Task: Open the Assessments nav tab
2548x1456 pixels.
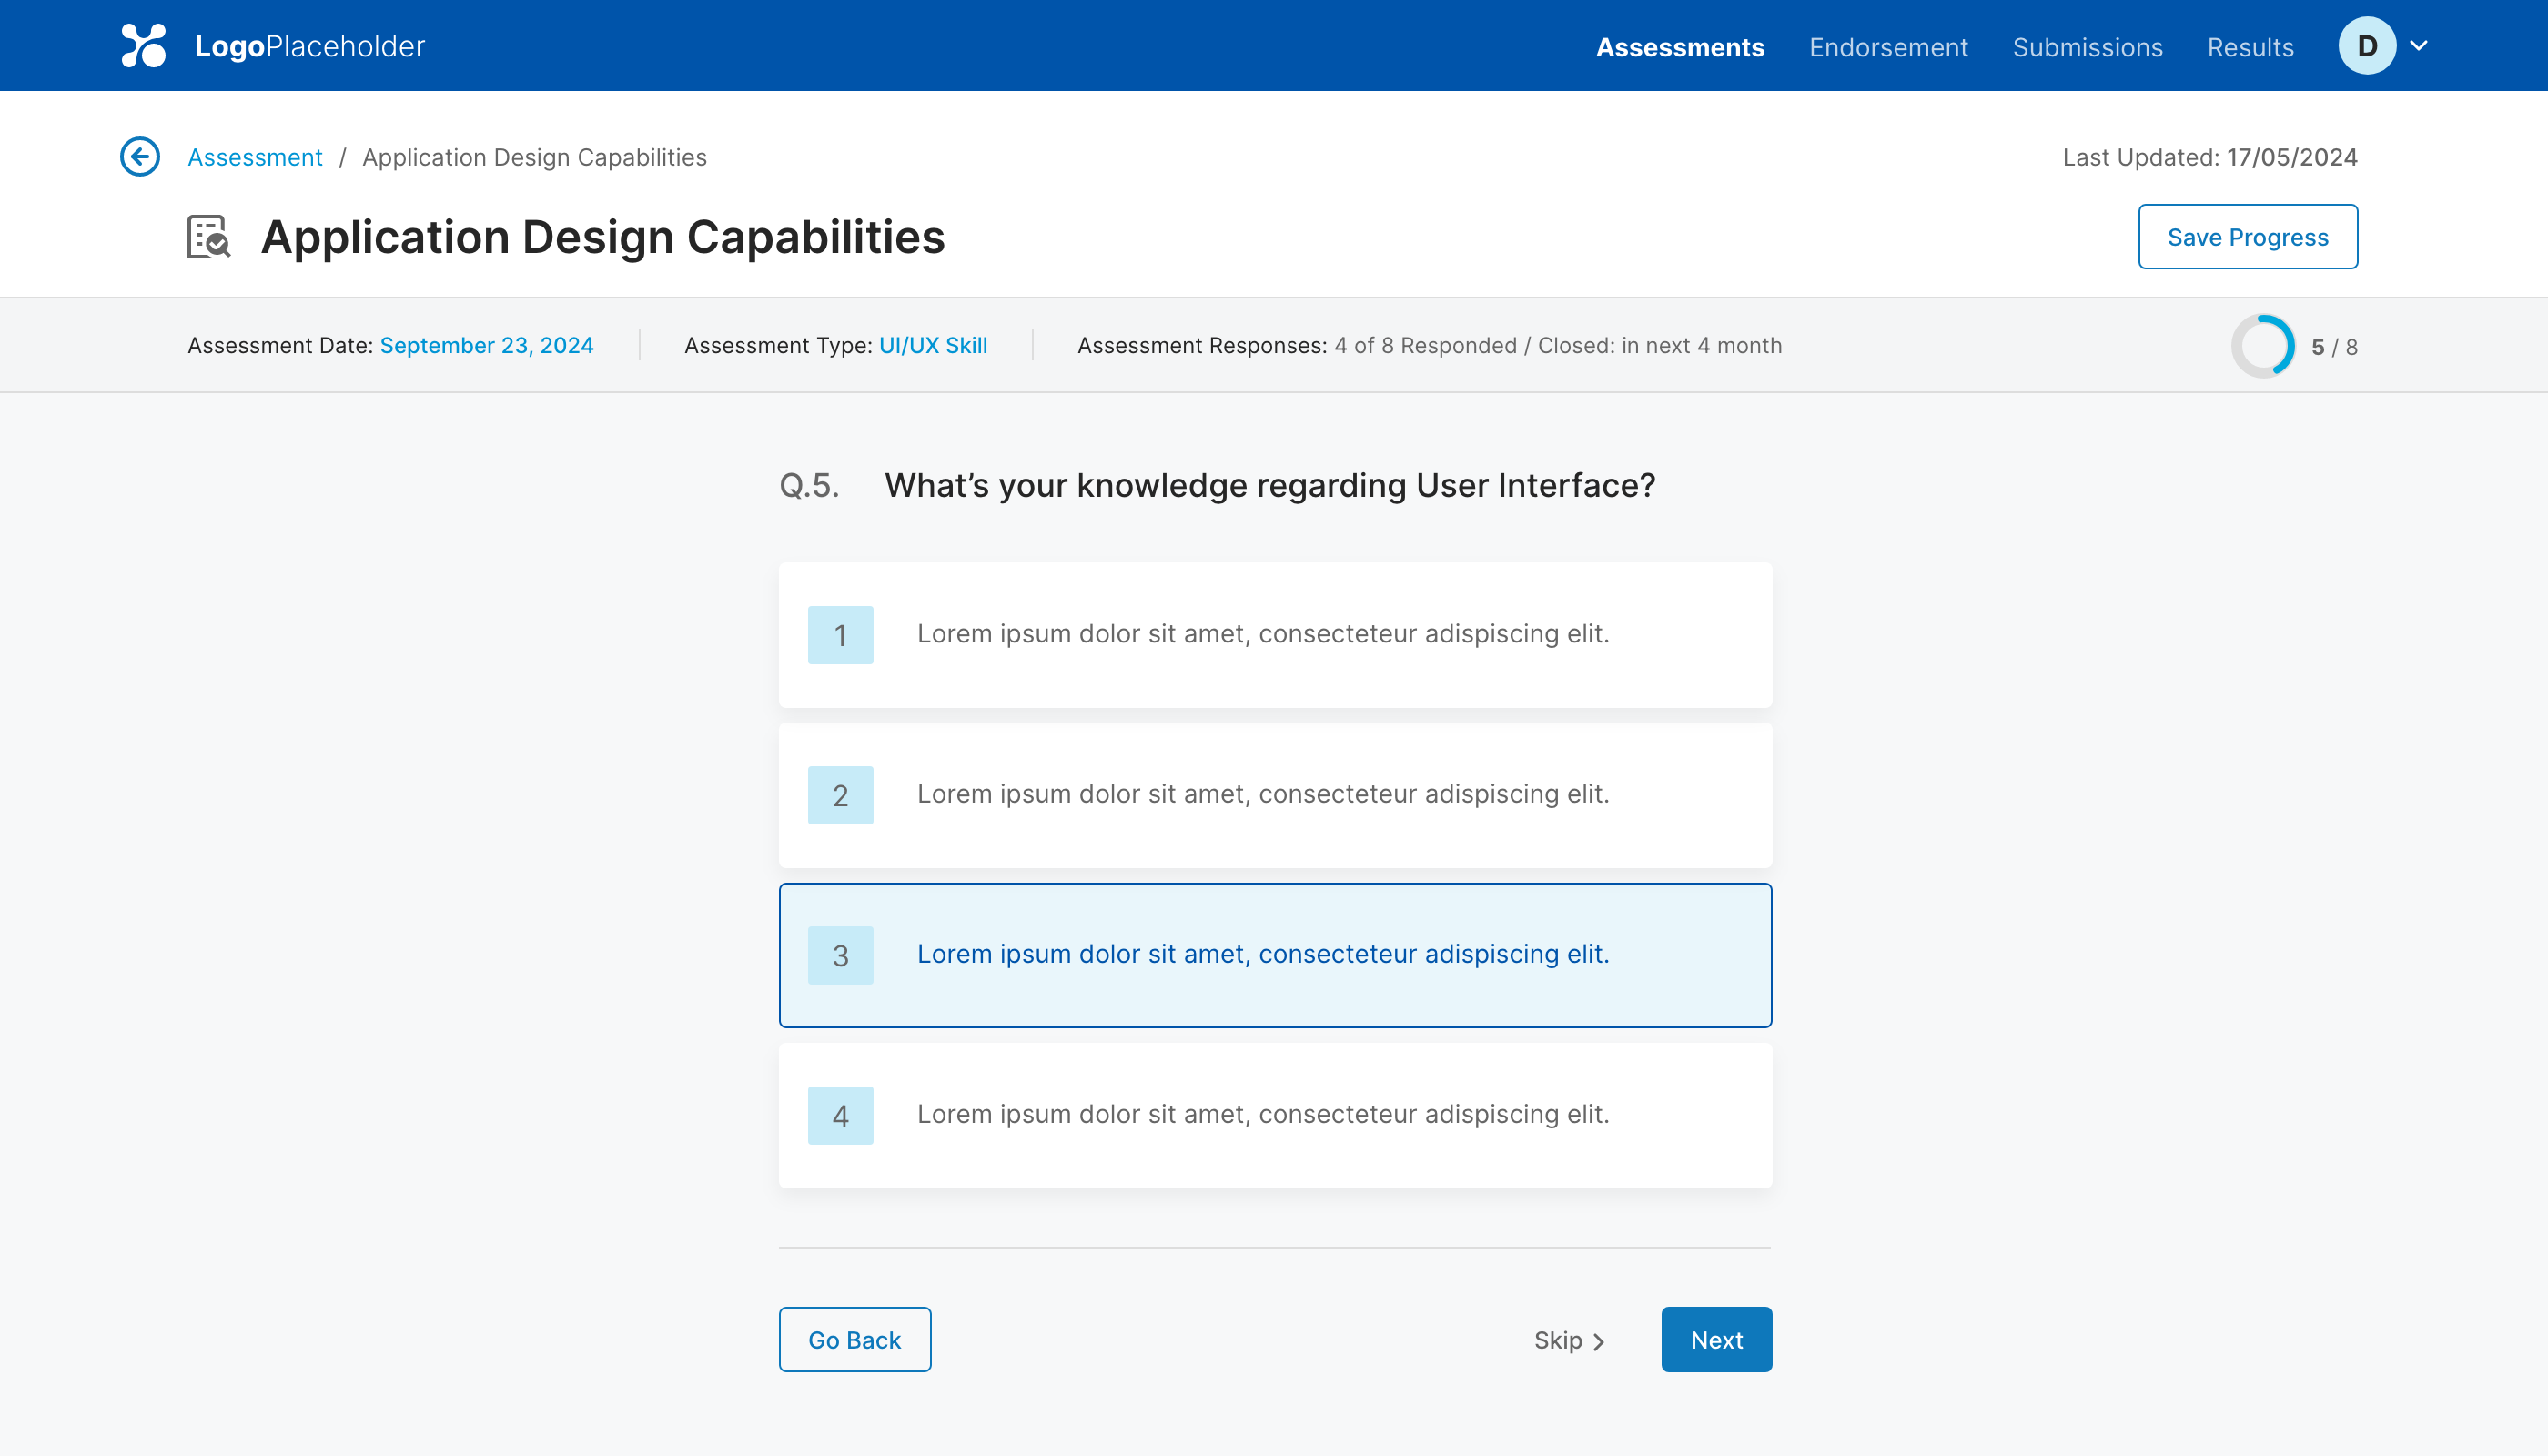Action: click(1680, 47)
